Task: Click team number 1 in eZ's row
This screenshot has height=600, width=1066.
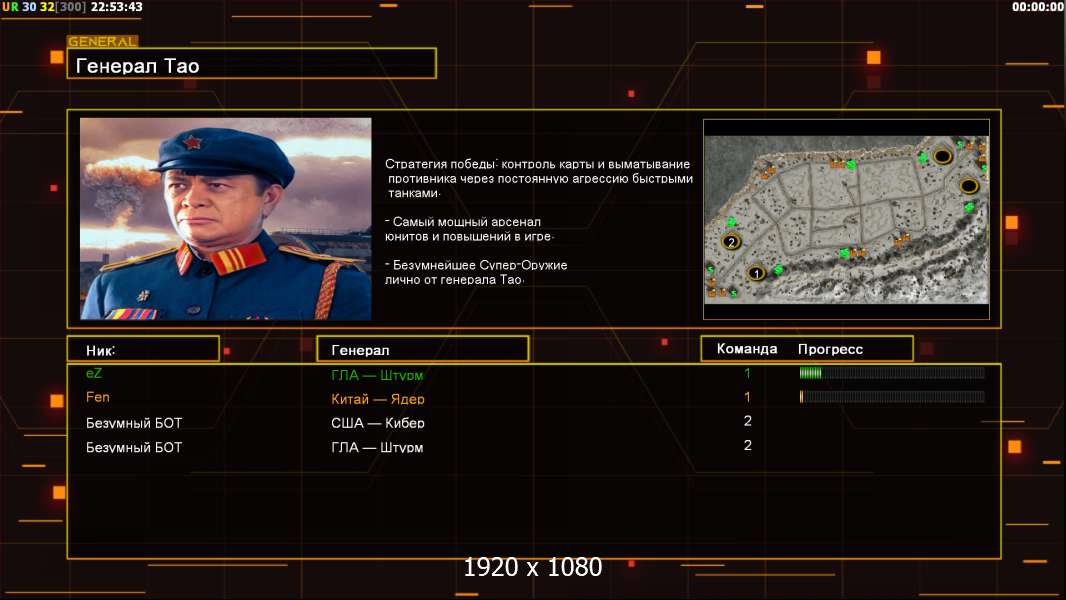Action: pyautogui.click(x=747, y=373)
